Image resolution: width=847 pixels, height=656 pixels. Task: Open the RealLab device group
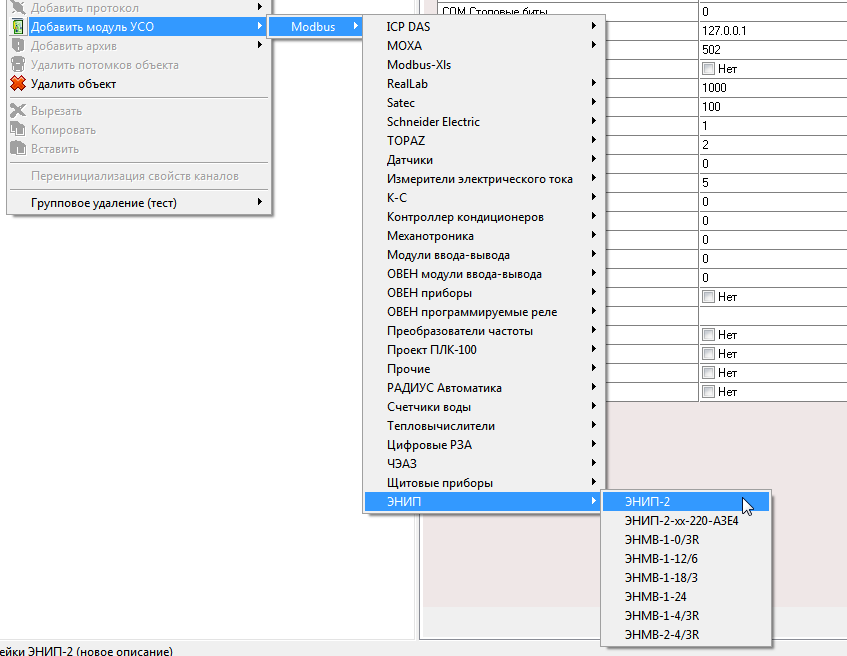point(485,84)
